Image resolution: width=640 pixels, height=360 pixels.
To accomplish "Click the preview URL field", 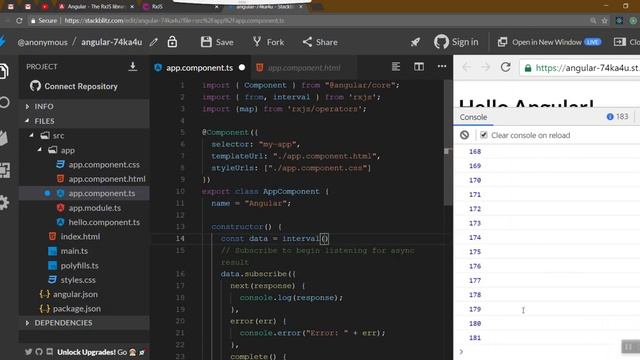I will [580, 68].
